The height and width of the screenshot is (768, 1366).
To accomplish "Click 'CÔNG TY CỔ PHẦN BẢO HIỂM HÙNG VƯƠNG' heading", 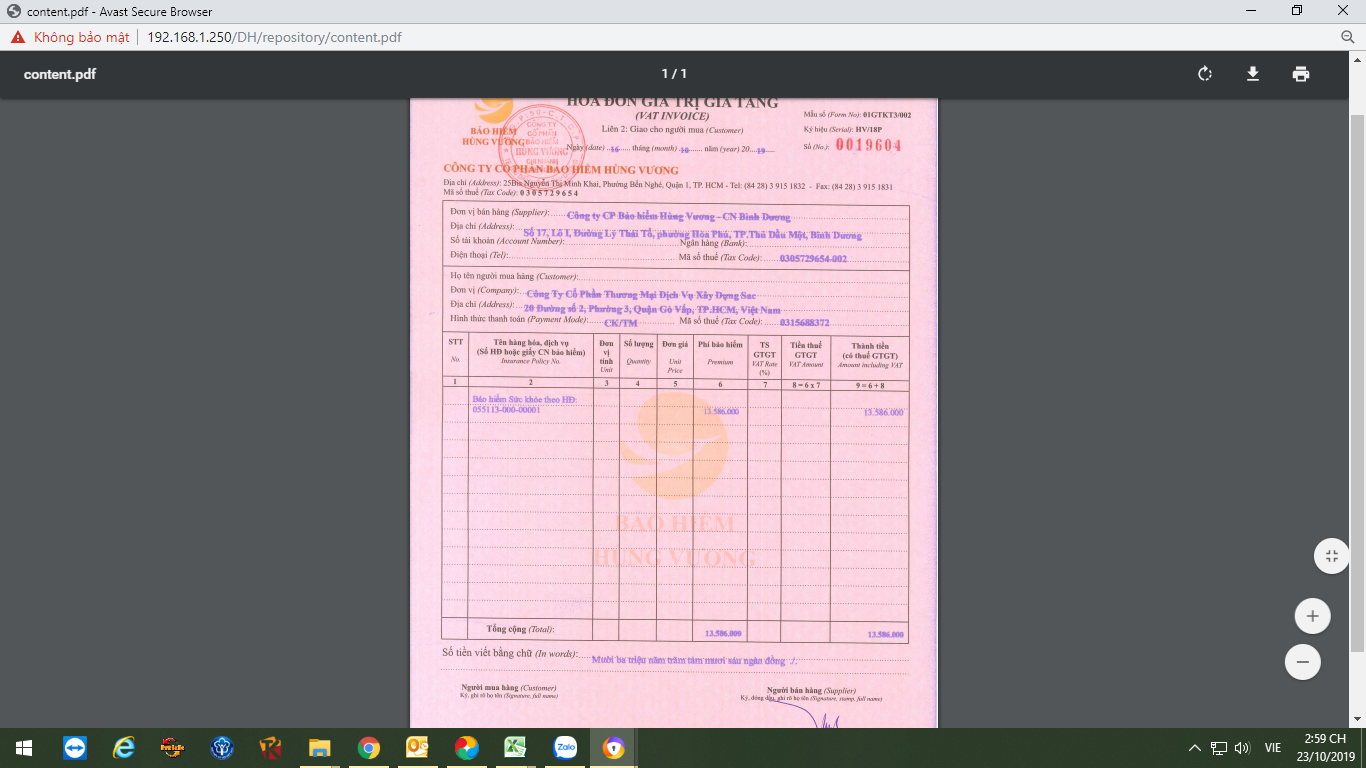I will (561, 170).
